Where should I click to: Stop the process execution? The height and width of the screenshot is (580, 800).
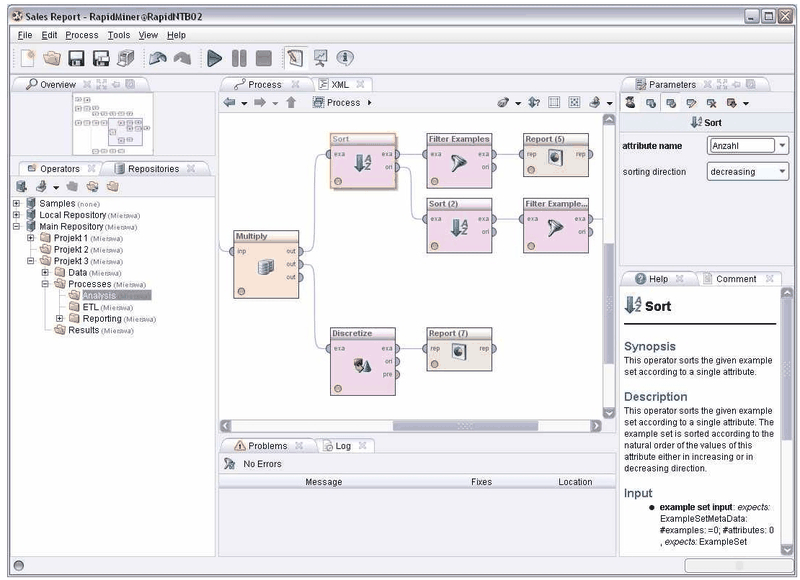263,58
